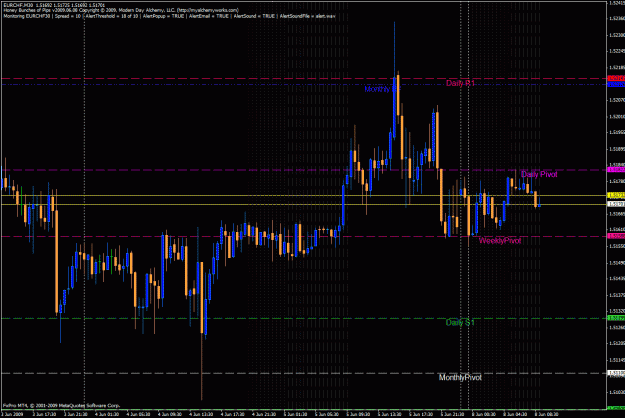Click the Daily R1 line label
Viewport: 625px width, 418px height.
click(460, 83)
